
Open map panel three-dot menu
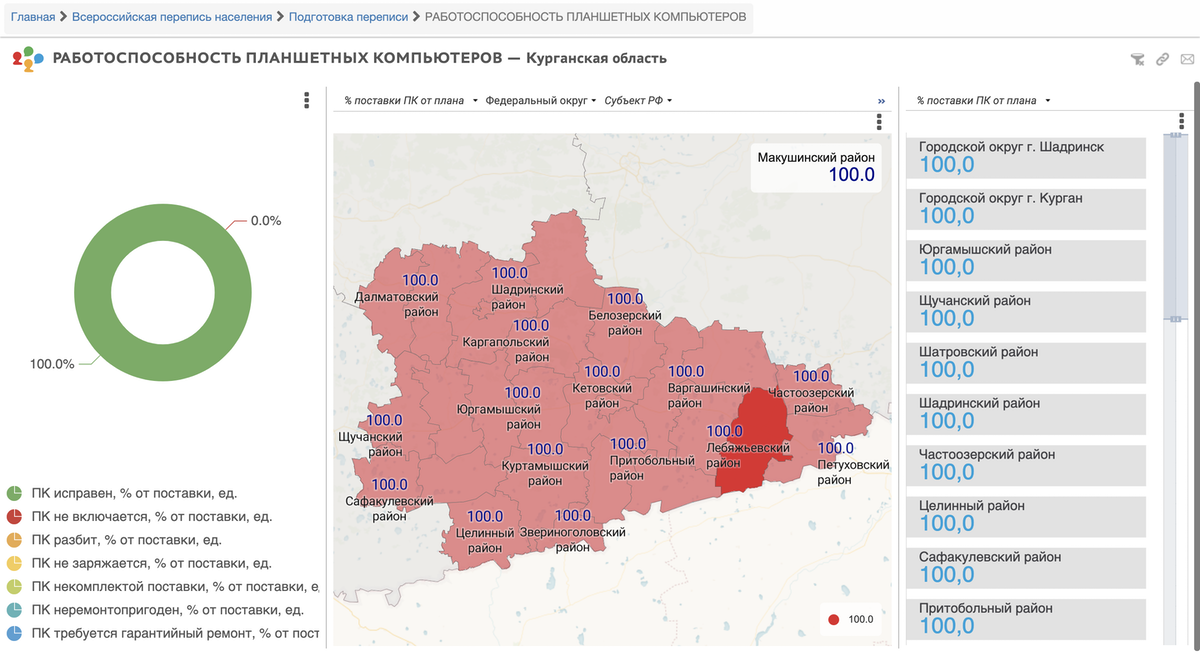point(878,121)
